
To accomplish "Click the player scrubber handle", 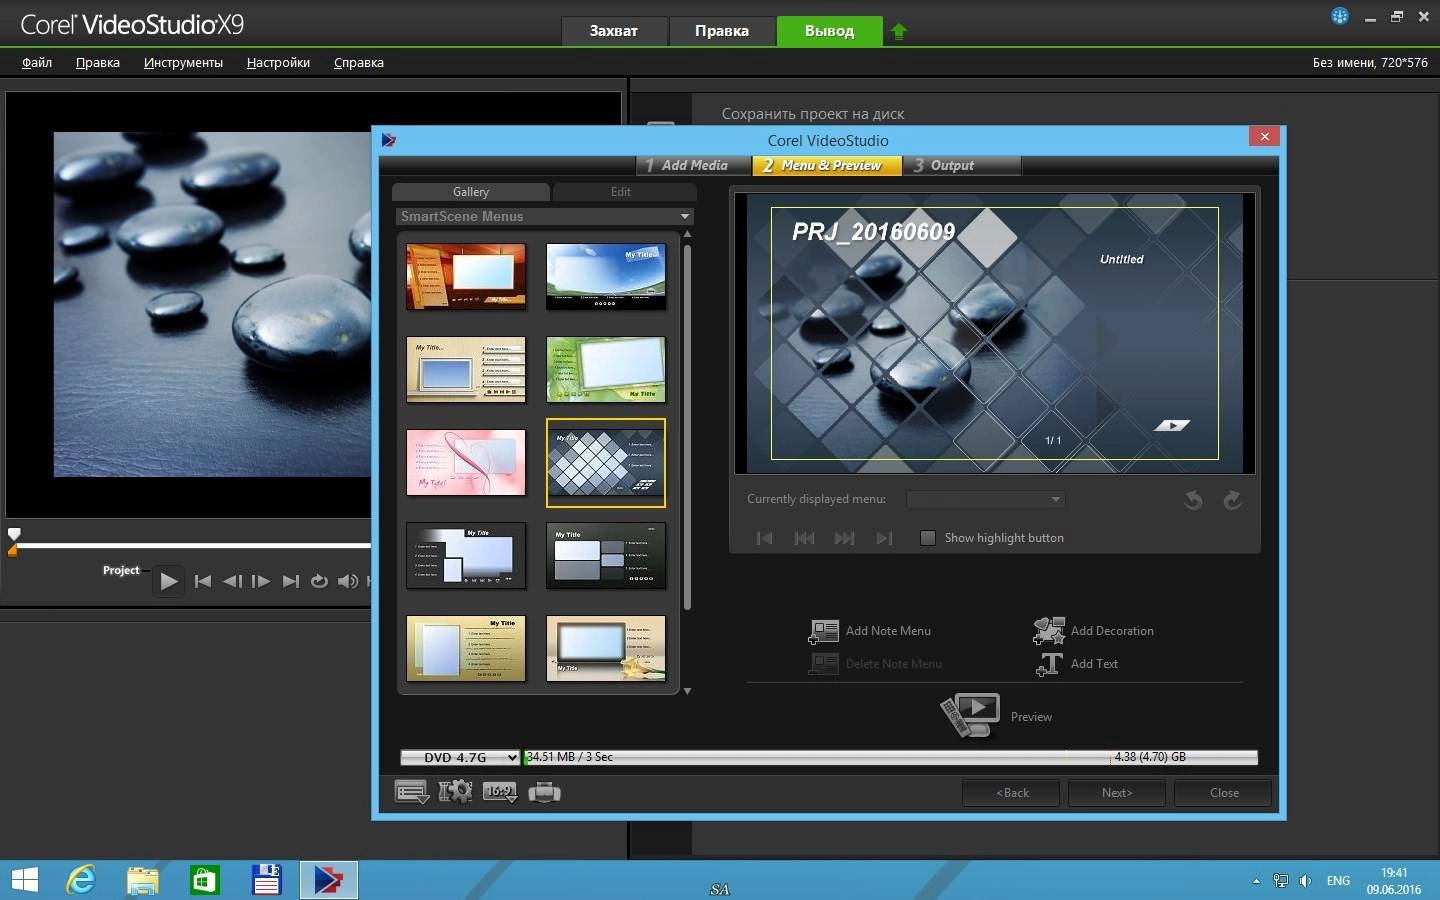I will [14, 534].
